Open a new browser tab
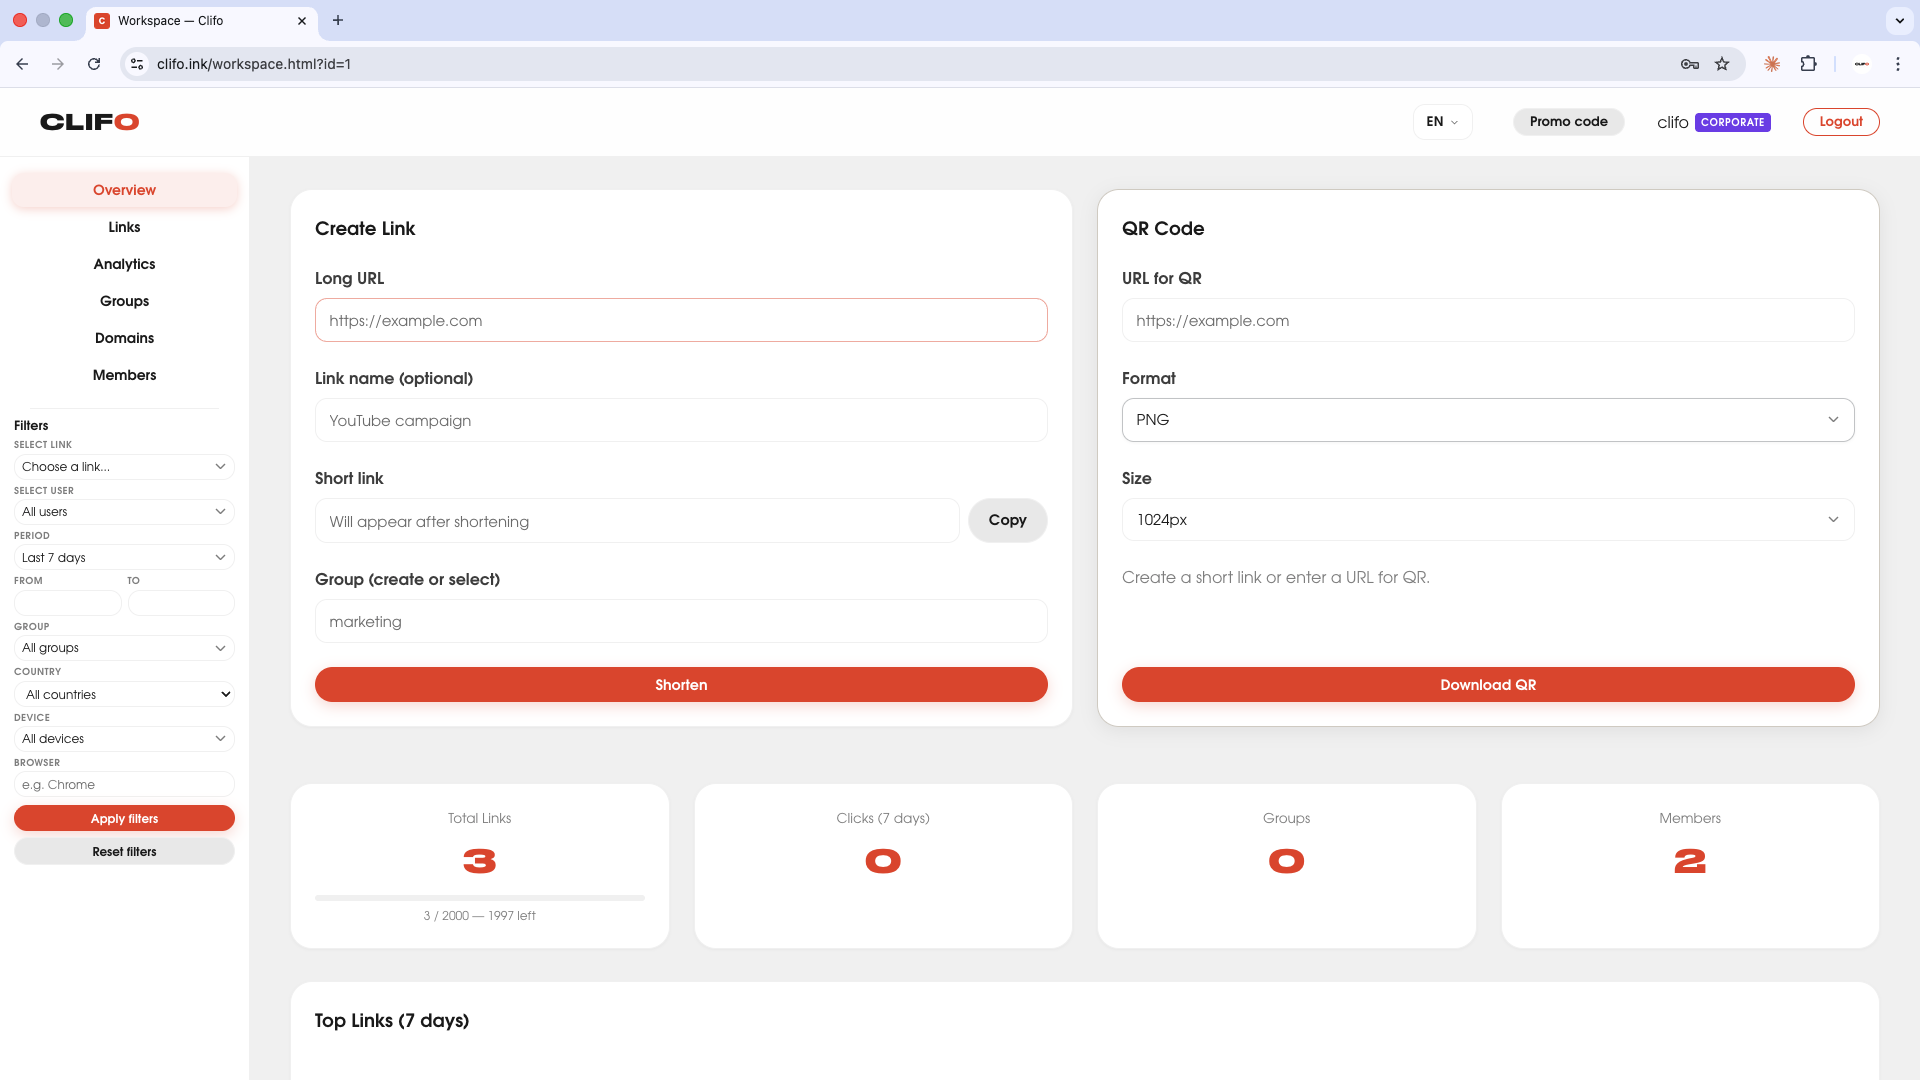1920x1080 pixels. 338,20
